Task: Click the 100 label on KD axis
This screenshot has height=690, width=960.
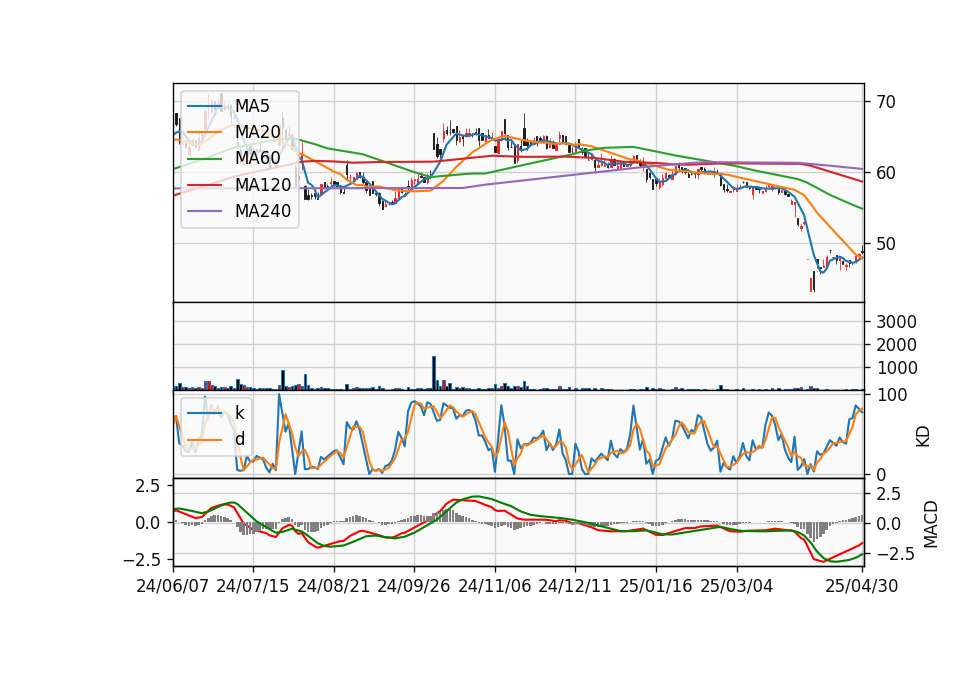Action: pos(892,396)
